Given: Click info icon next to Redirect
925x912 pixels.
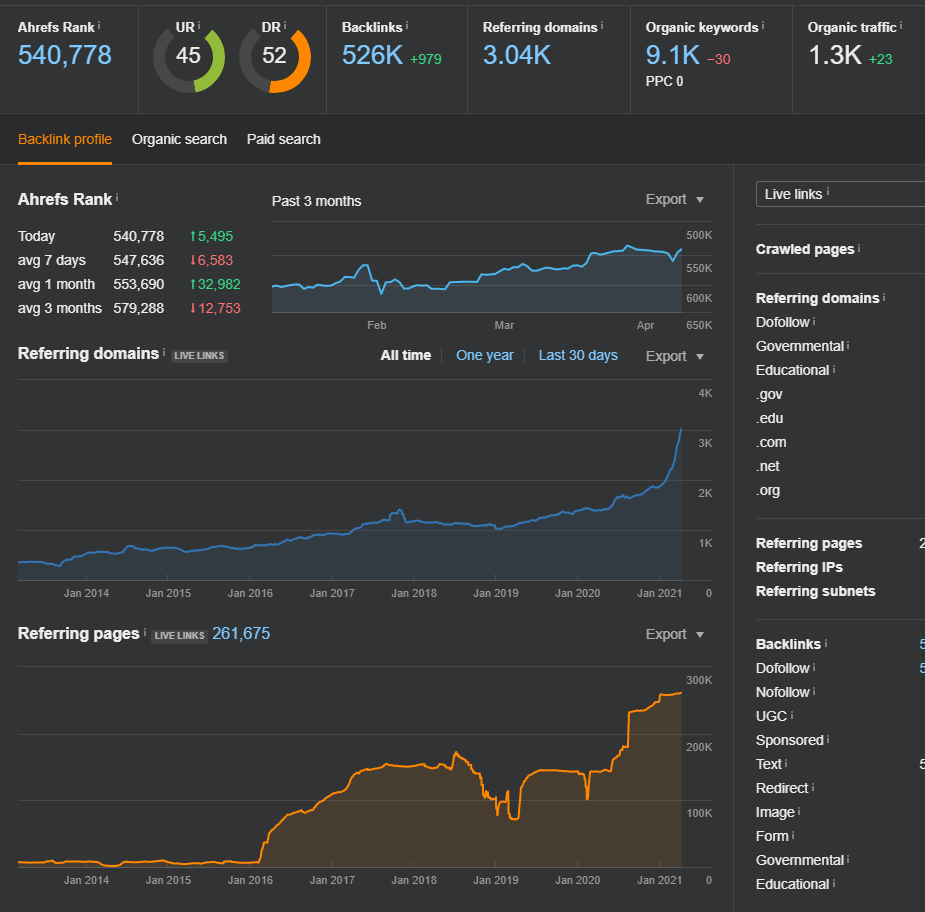Looking at the screenshot, I should click(812, 787).
